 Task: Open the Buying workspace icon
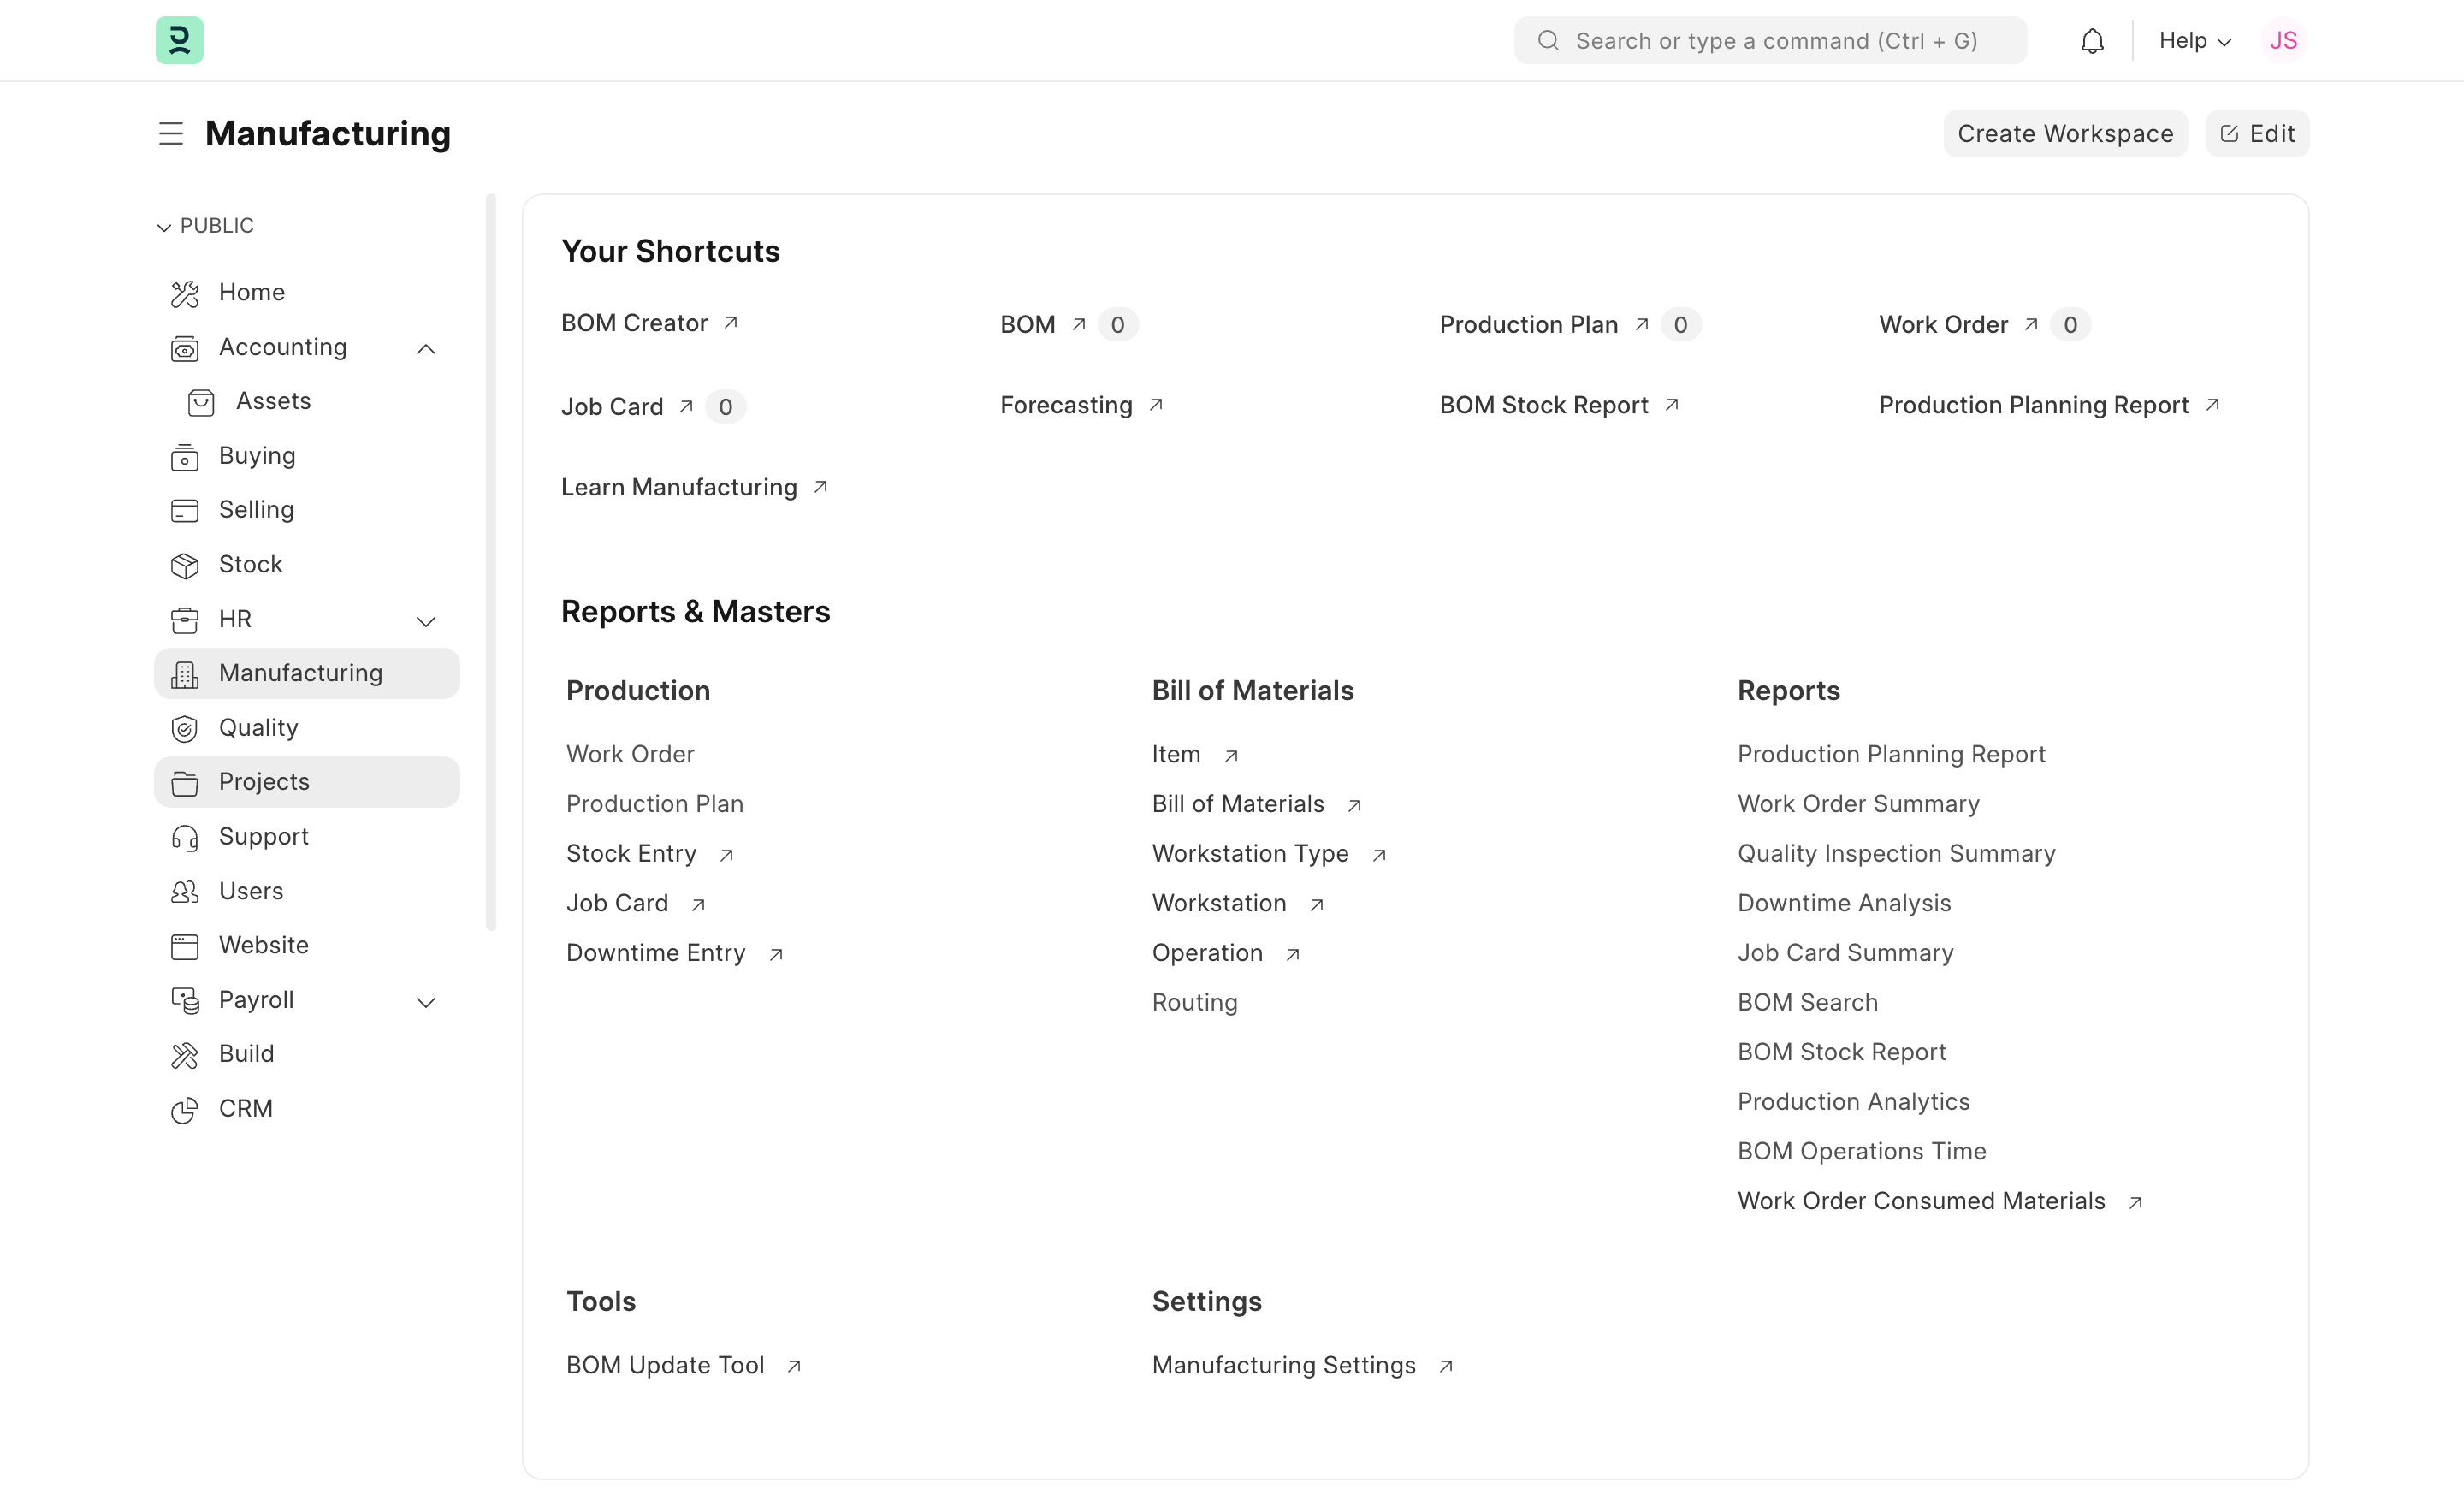[x=185, y=456]
